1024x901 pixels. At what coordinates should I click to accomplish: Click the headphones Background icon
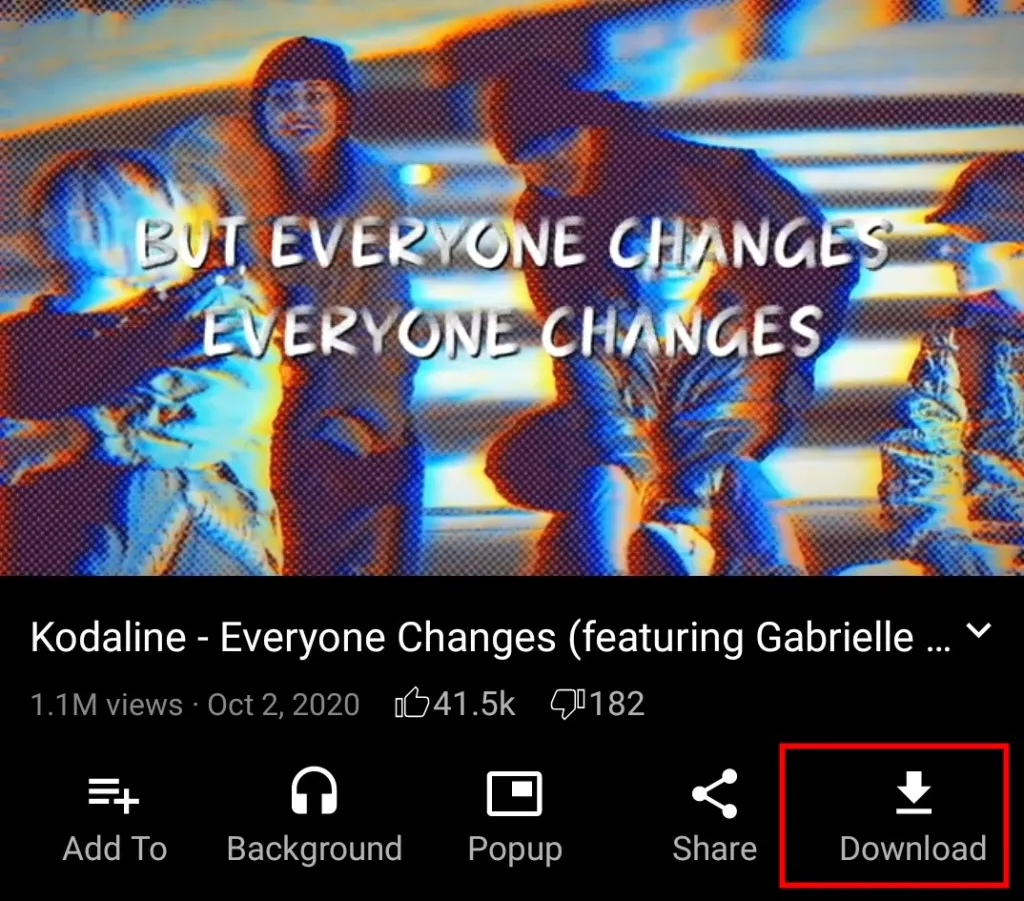pos(314,791)
